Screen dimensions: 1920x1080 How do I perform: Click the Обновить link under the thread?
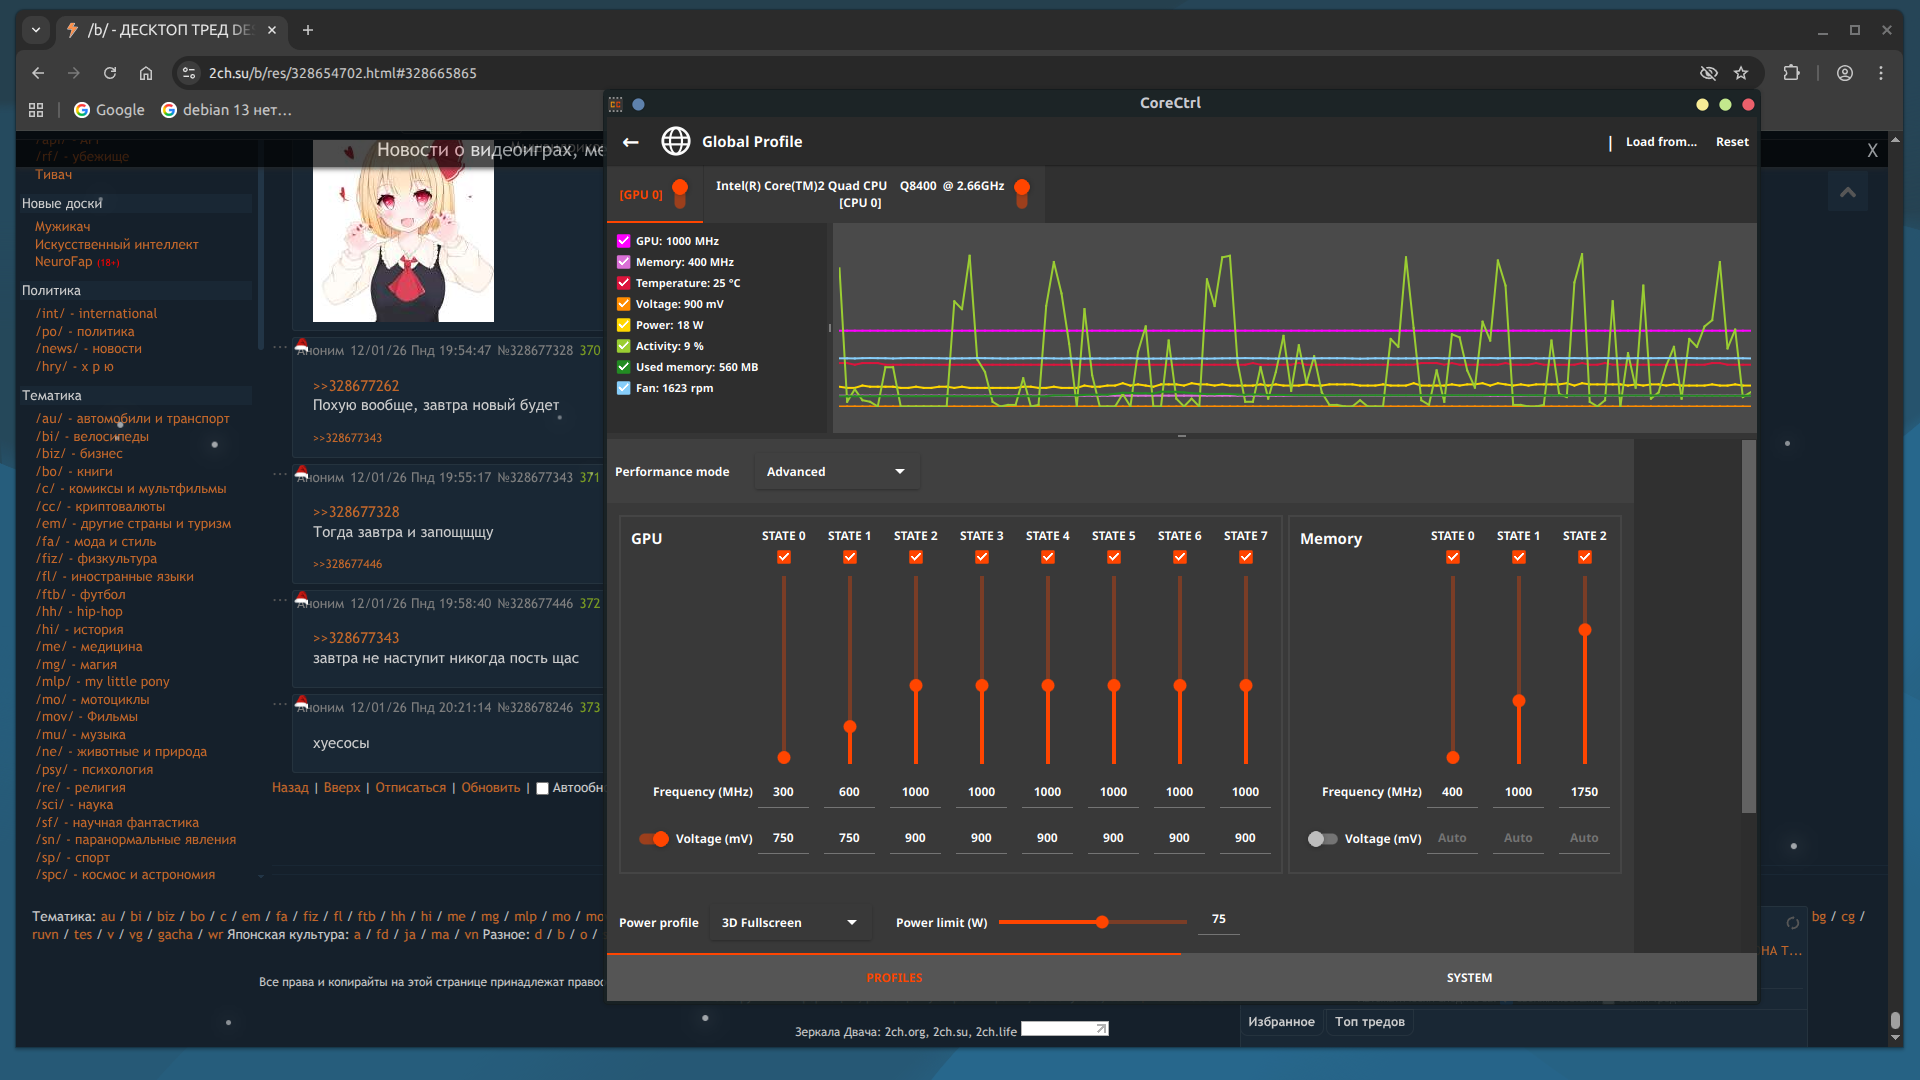coord(490,788)
